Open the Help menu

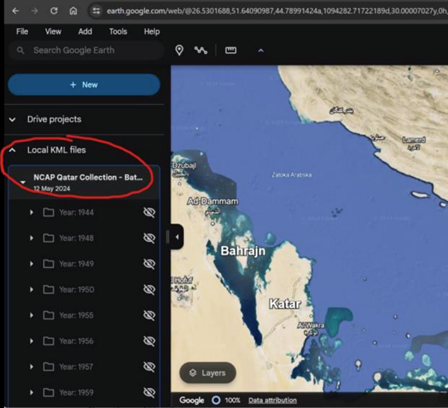tap(152, 32)
